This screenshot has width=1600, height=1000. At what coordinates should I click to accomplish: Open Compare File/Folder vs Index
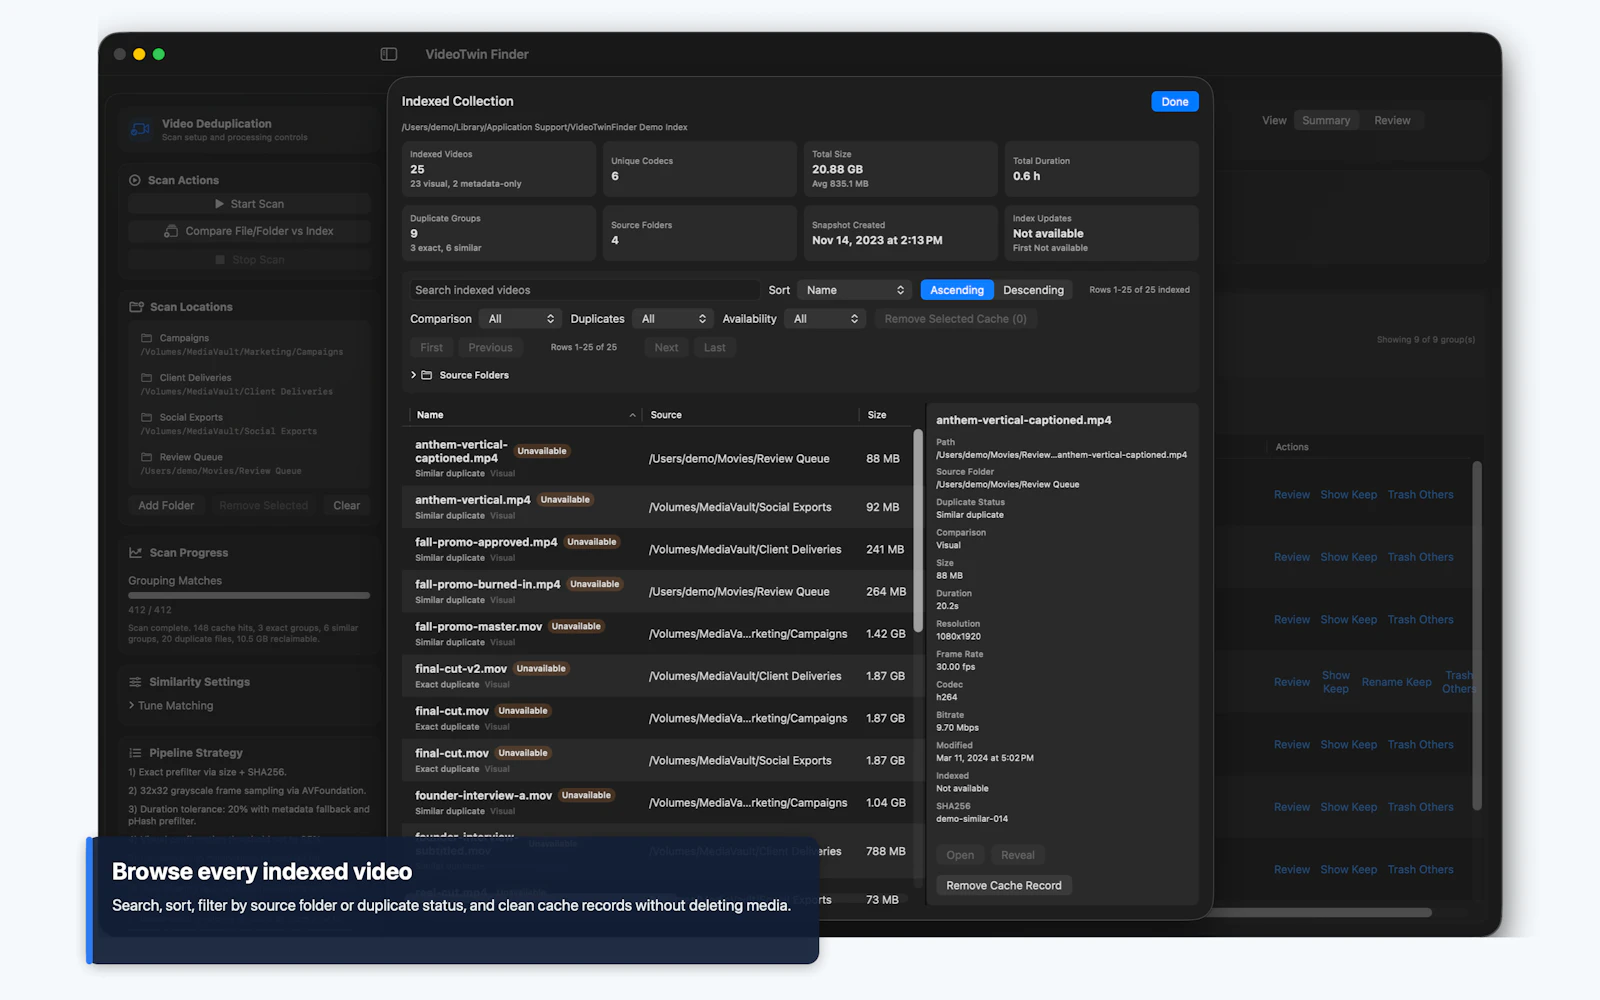pyautogui.click(x=249, y=231)
